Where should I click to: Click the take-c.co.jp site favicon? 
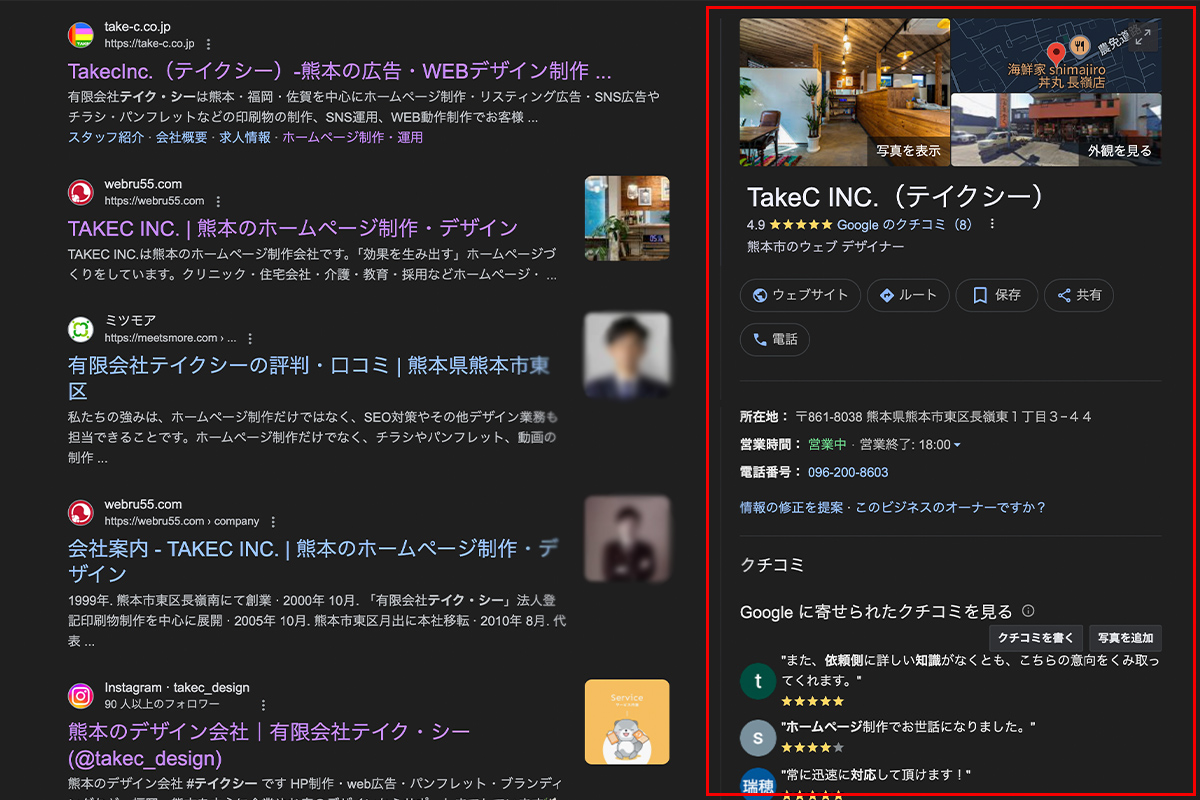tap(81, 35)
